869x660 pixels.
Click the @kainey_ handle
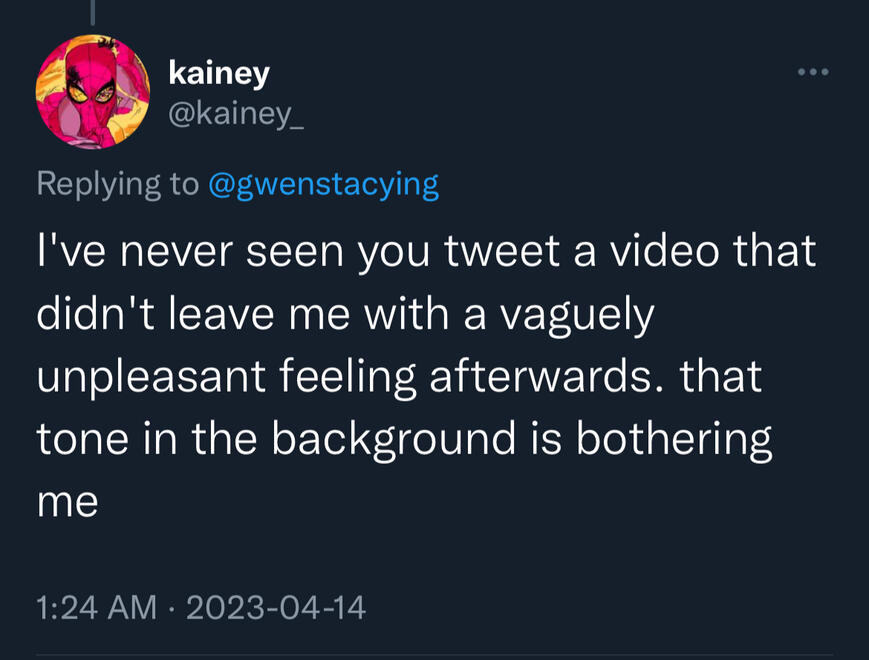235,113
